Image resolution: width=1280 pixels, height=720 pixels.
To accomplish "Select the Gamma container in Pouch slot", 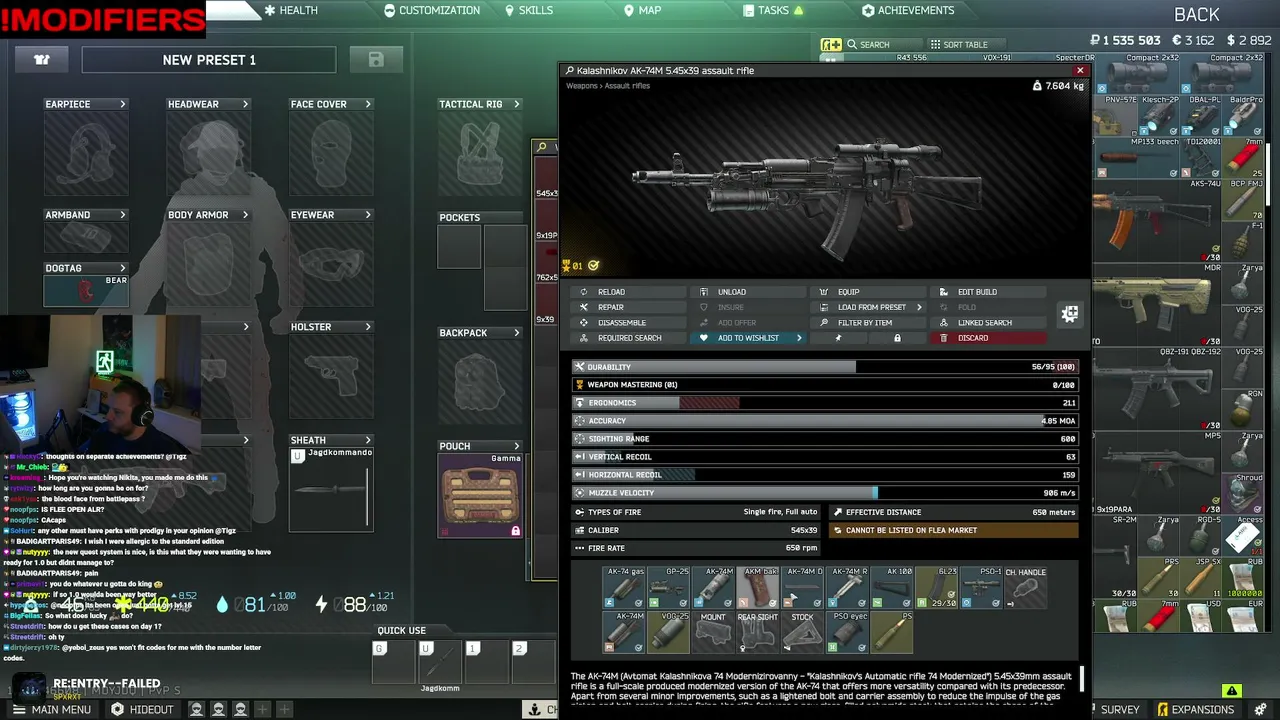I will point(480,495).
